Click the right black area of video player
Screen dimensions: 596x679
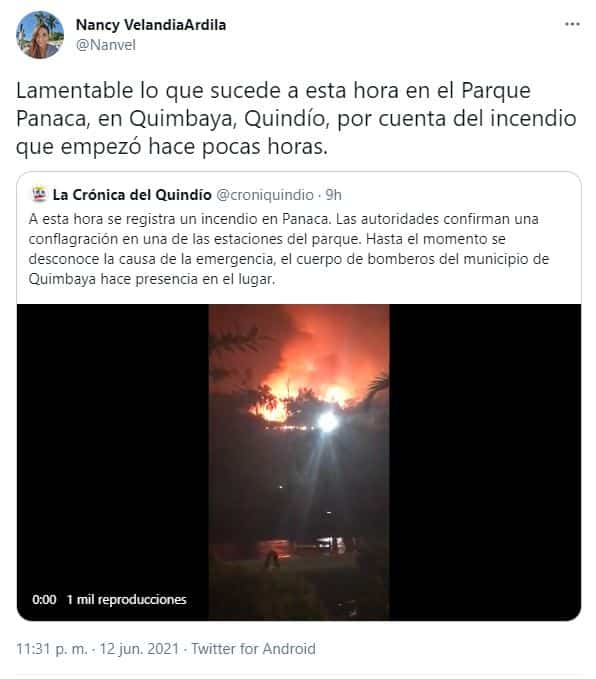tap(485, 462)
